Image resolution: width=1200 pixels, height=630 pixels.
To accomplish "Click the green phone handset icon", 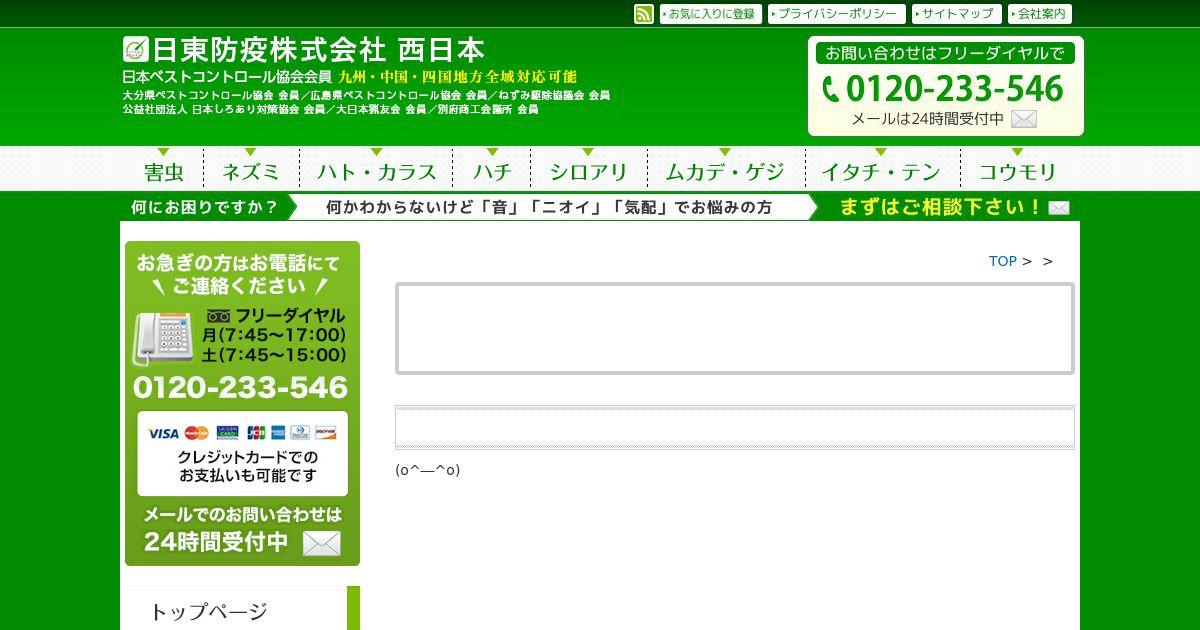I will click(x=831, y=90).
